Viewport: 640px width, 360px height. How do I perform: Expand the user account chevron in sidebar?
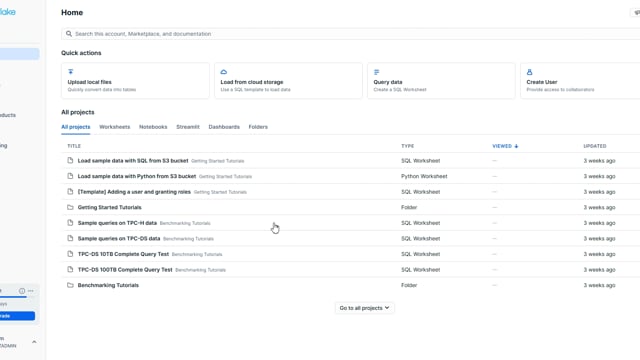tap(34, 342)
